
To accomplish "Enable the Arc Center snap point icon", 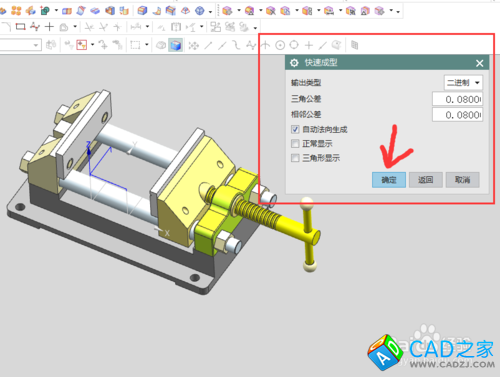I will tap(280, 45).
